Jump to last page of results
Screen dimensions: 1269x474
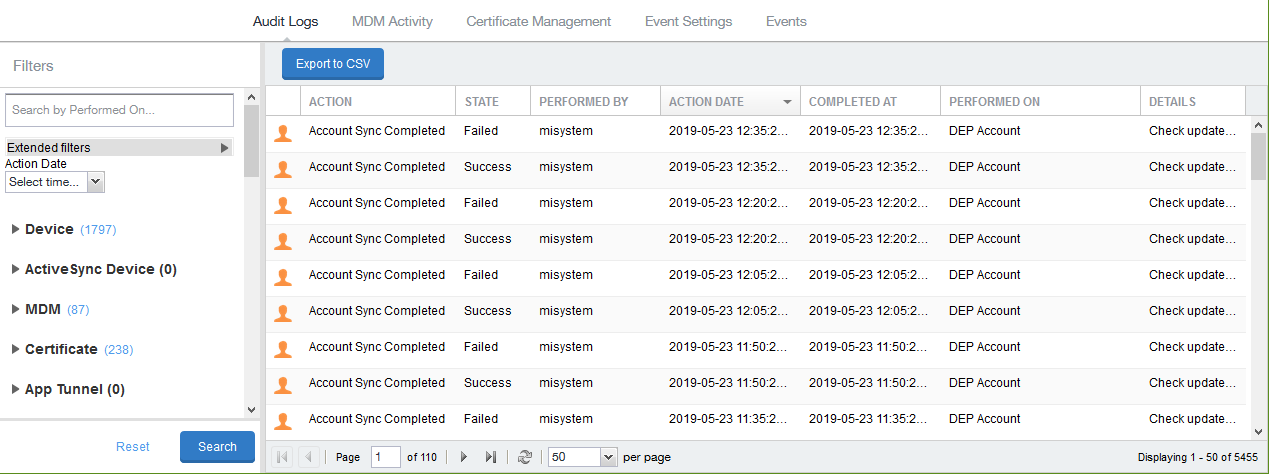[x=490, y=457]
